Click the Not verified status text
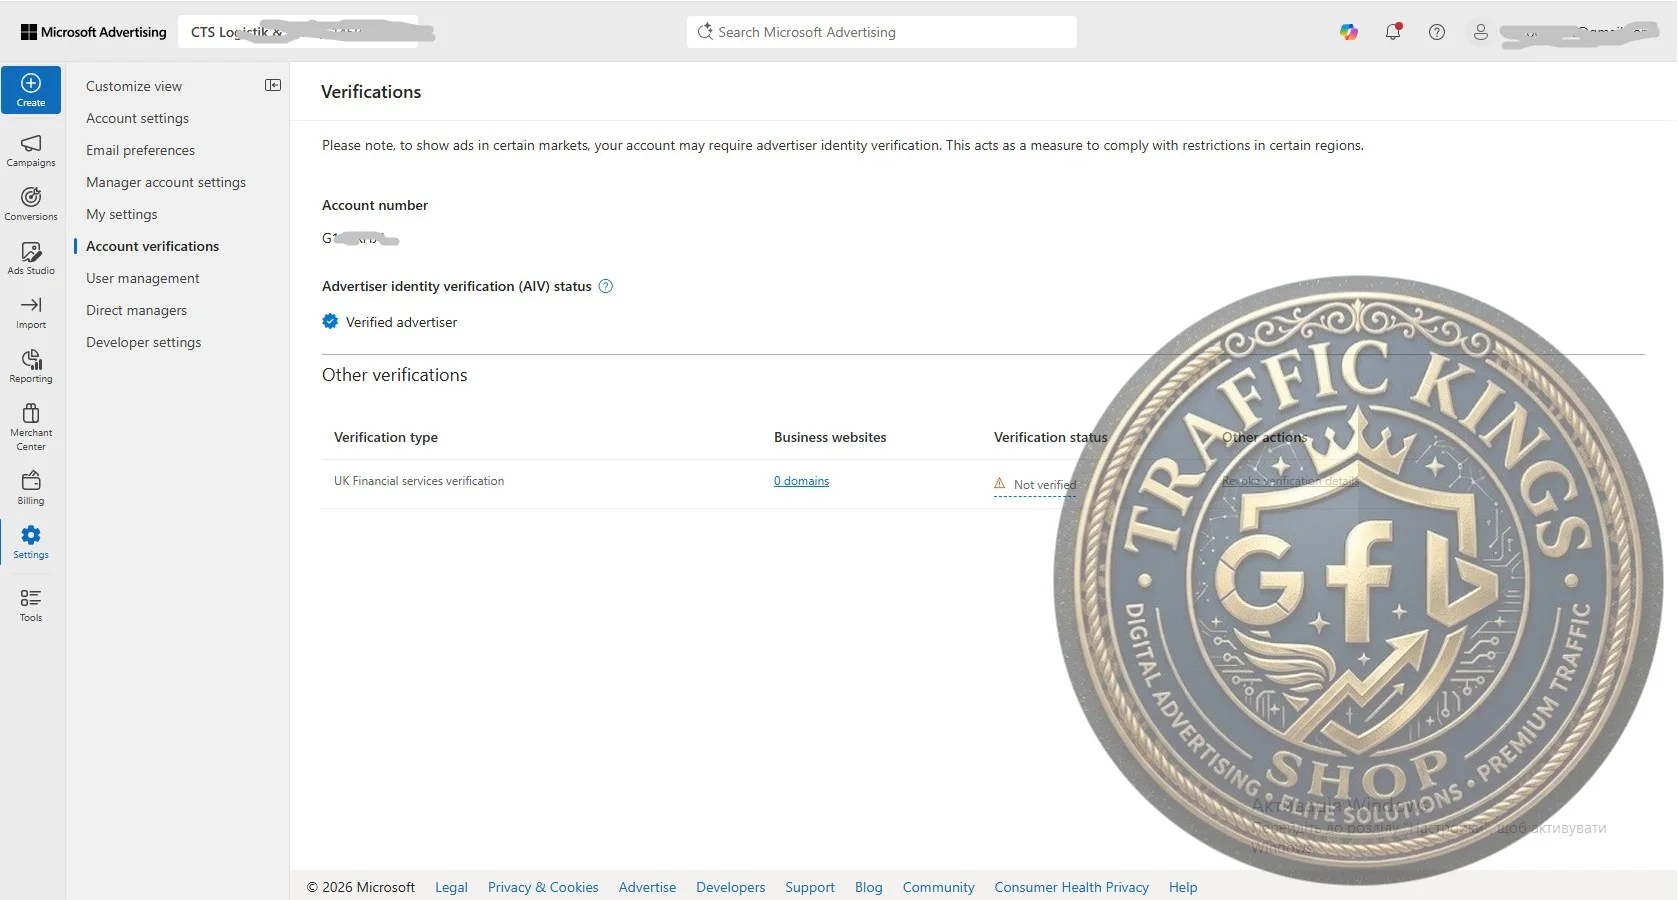The width and height of the screenshot is (1678, 900). click(x=1045, y=485)
